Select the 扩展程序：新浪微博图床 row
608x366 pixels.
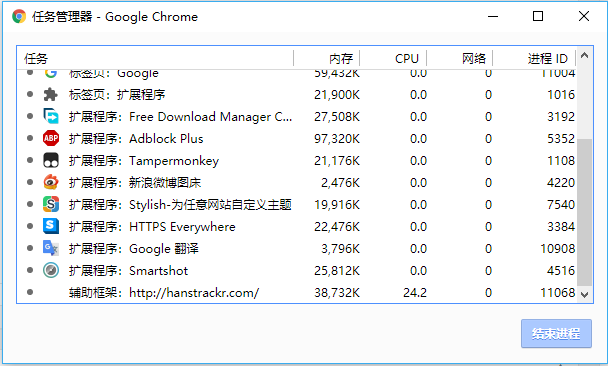(x=297, y=182)
